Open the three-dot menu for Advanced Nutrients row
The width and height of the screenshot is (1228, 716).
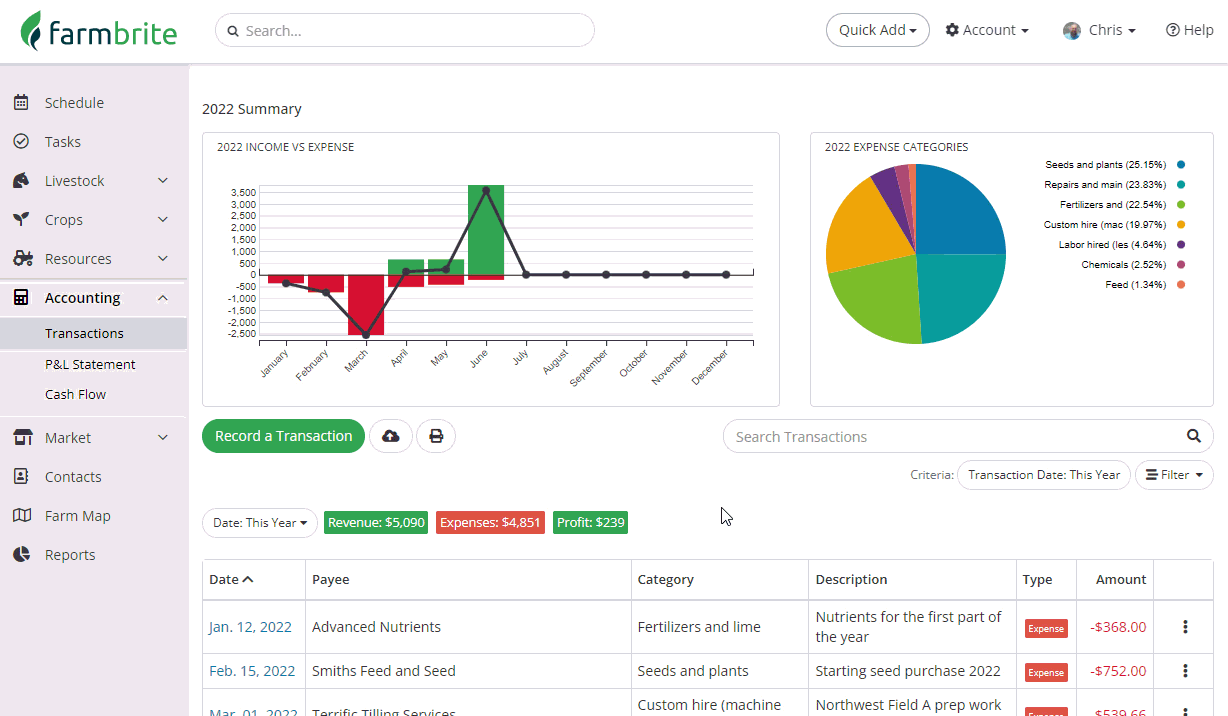[x=1185, y=627]
